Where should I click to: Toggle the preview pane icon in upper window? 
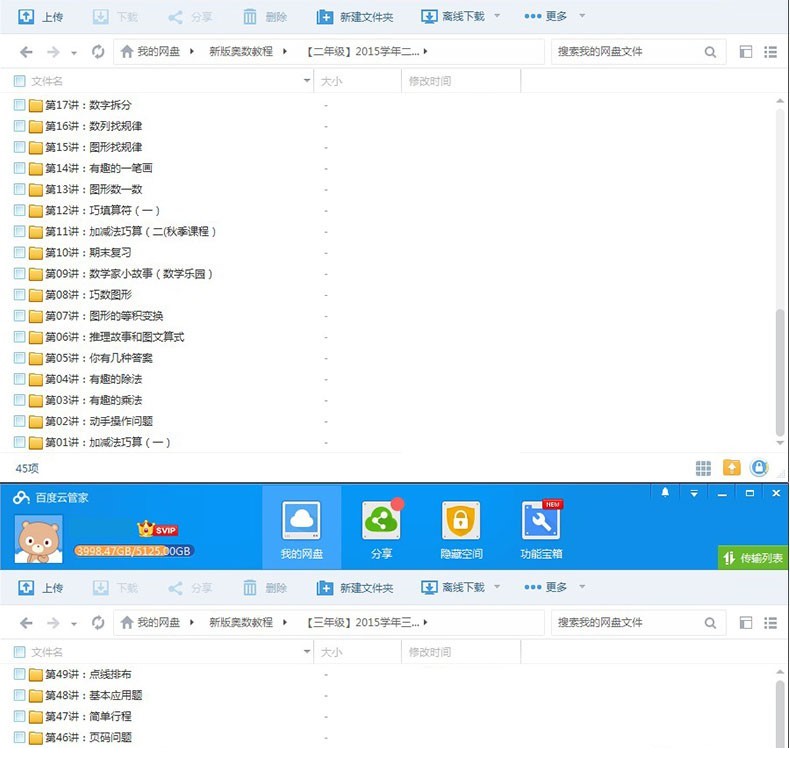point(746,51)
